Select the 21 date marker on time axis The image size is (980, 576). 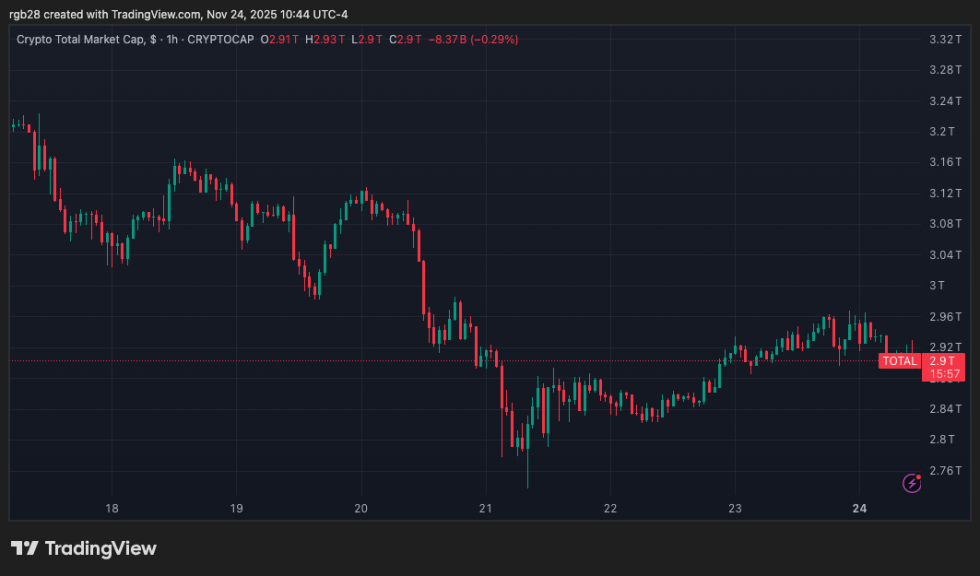(x=486, y=509)
